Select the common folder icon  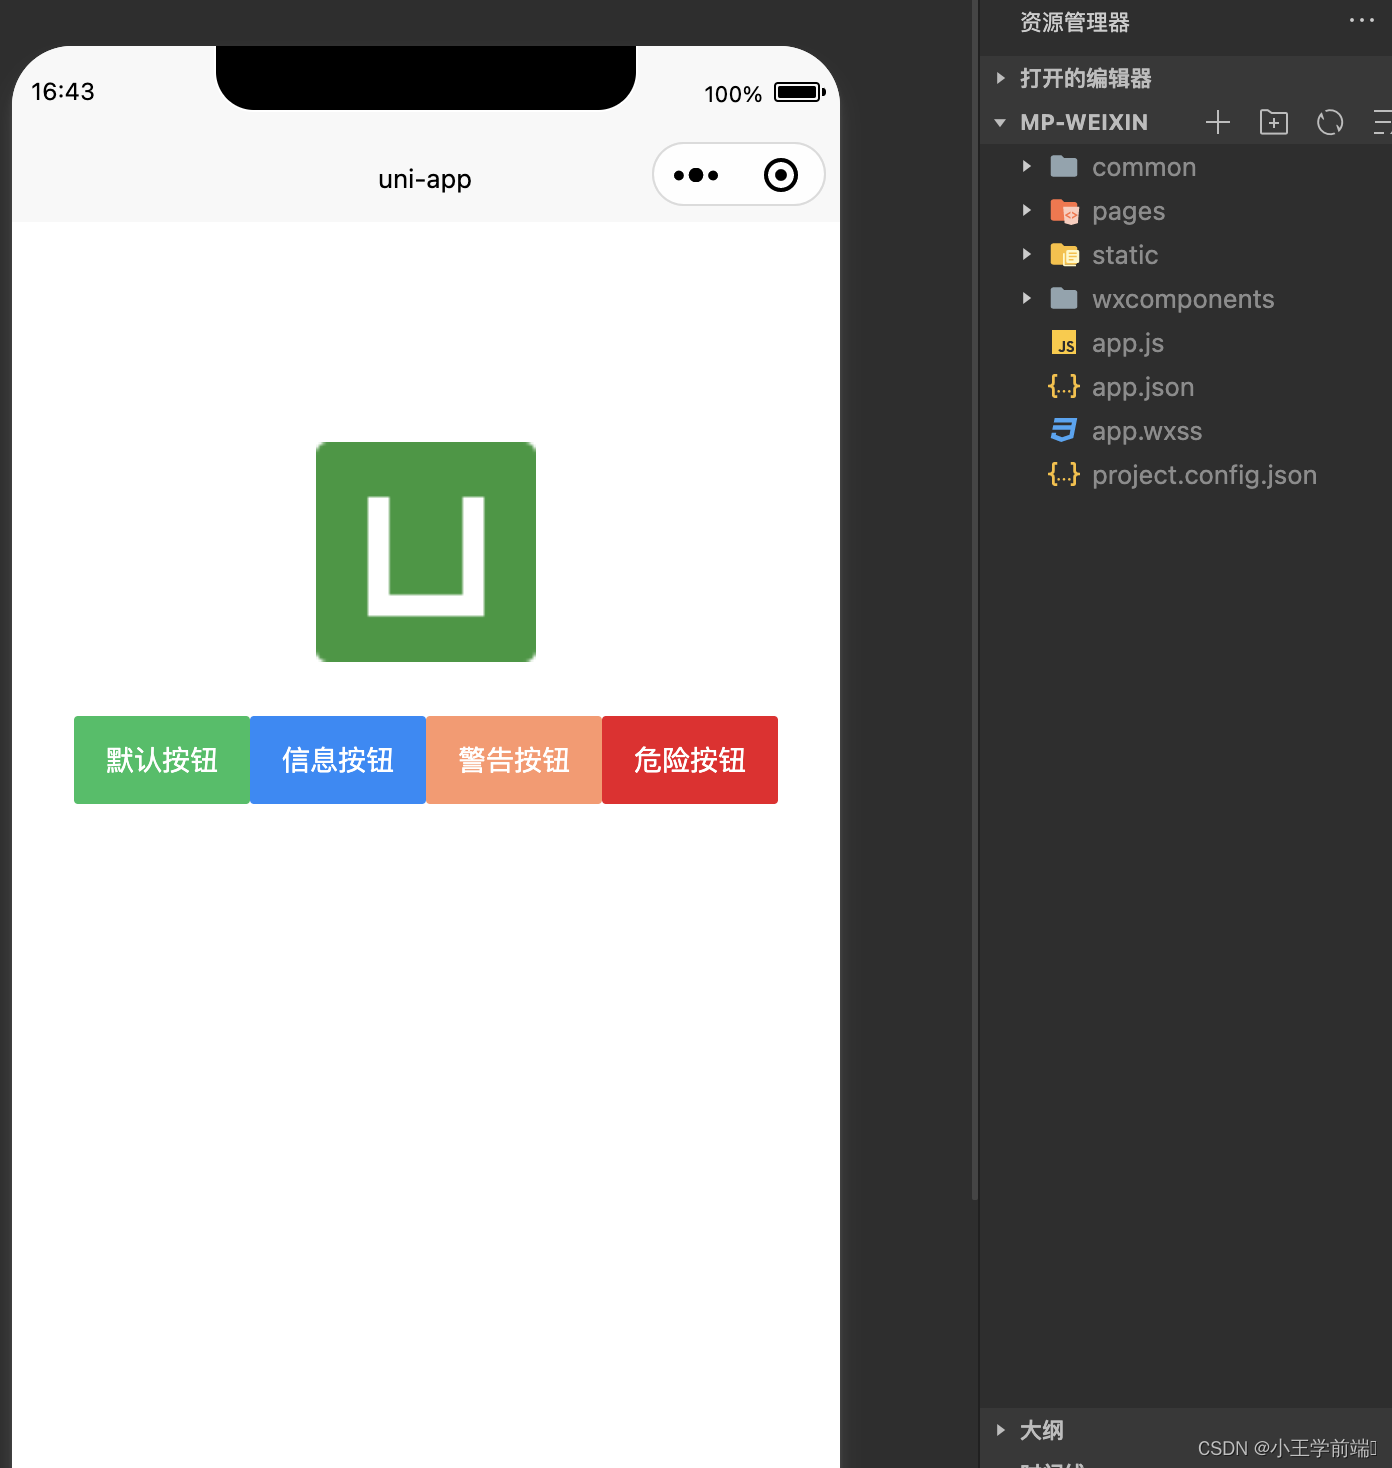(1064, 166)
